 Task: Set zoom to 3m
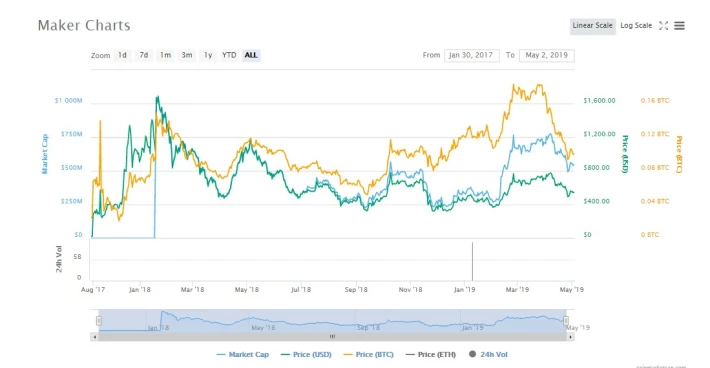(187, 55)
